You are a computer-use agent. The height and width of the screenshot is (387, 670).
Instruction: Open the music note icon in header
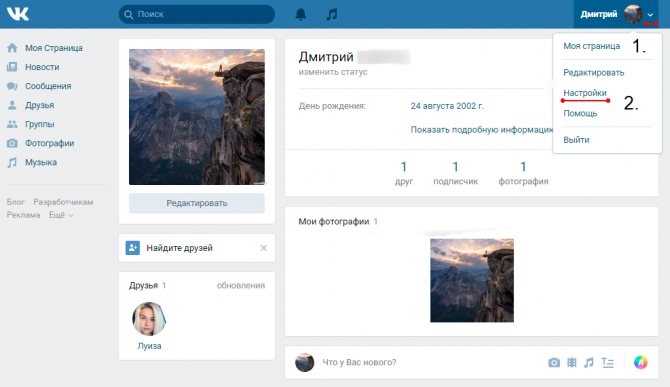[332, 15]
